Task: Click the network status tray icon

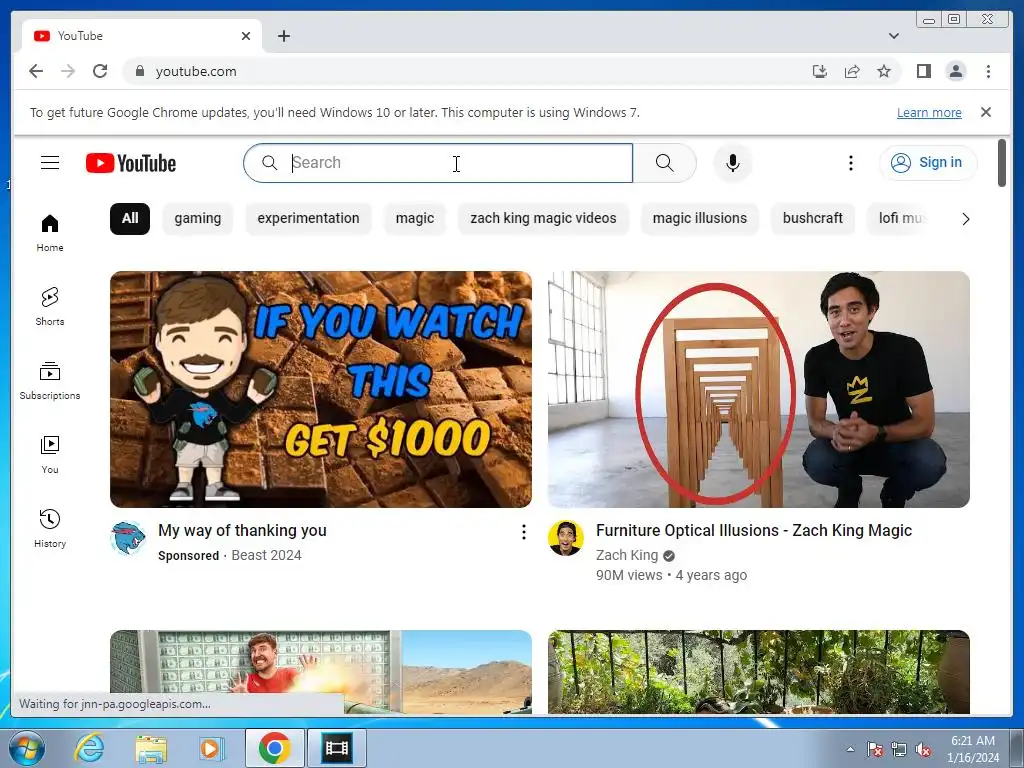Action: pos(899,750)
